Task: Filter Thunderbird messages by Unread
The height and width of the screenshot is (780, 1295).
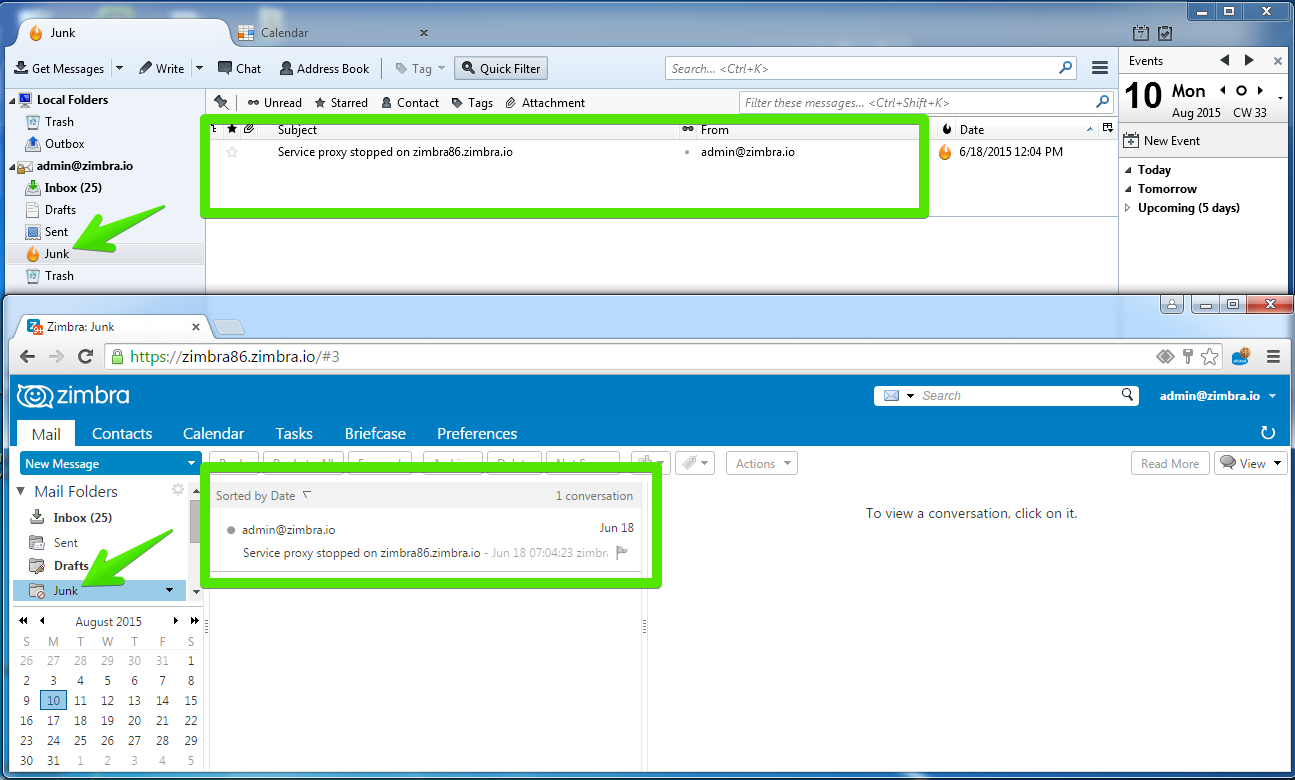Action: 275,102
